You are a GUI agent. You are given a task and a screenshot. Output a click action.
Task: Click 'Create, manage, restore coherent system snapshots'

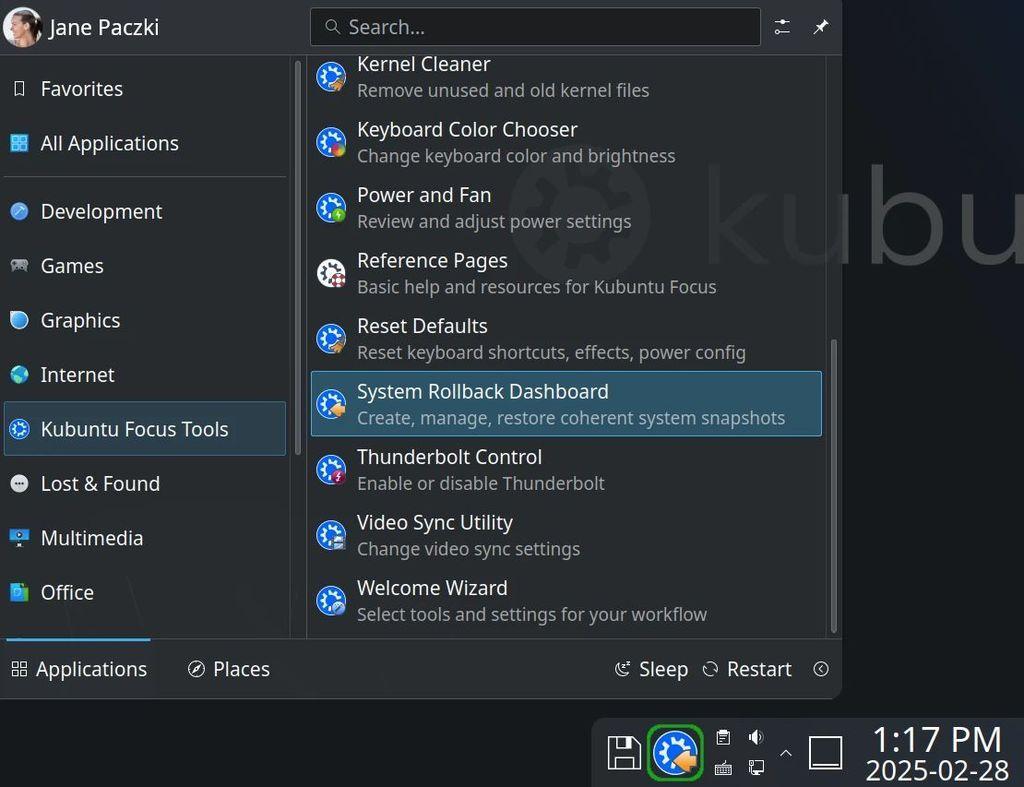[x=571, y=418]
